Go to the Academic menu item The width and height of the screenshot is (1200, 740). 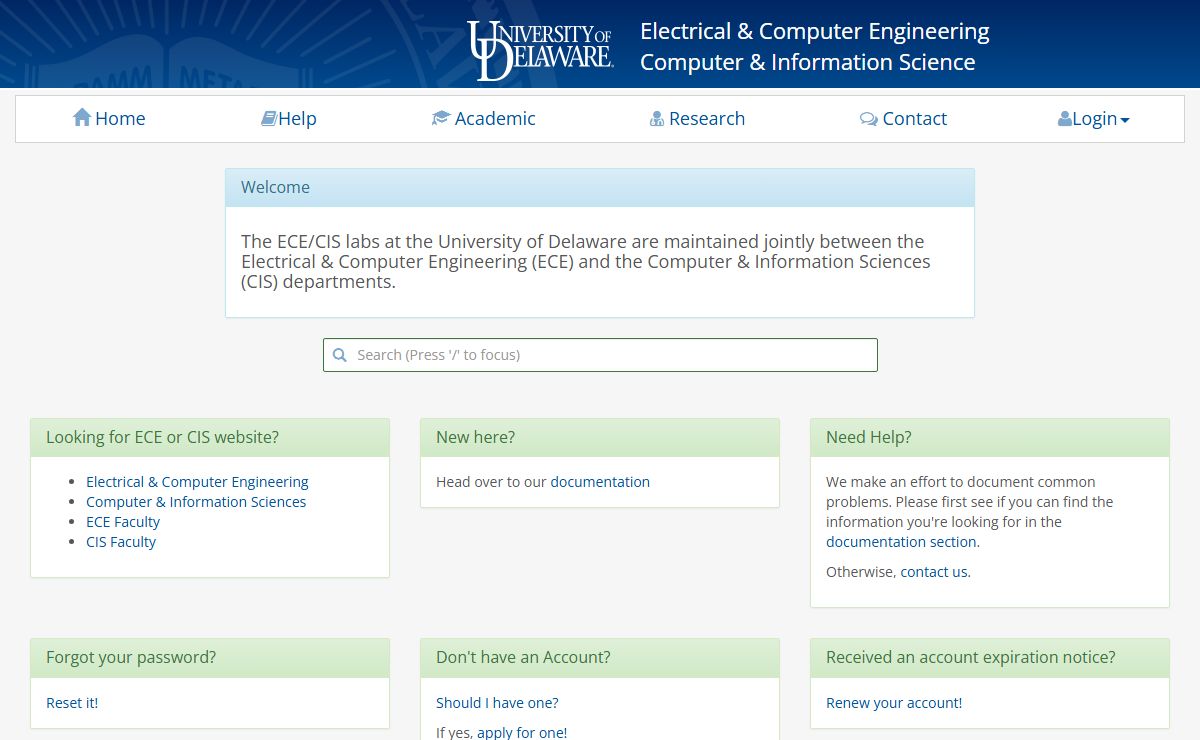[x=483, y=118]
